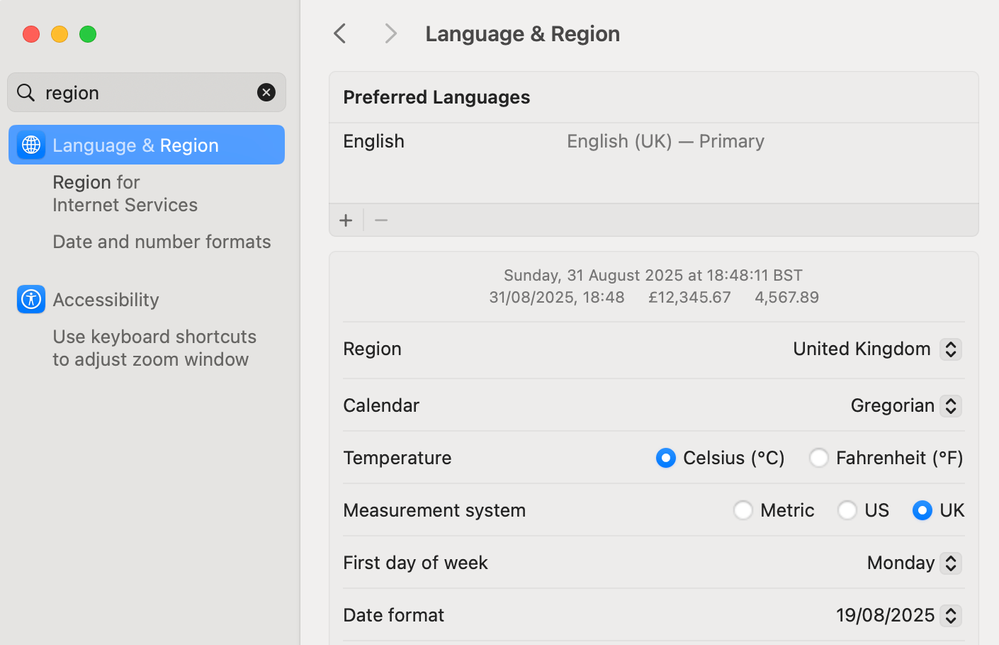The height and width of the screenshot is (645, 999).
Task: Select the English language row
Action: [654, 141]
